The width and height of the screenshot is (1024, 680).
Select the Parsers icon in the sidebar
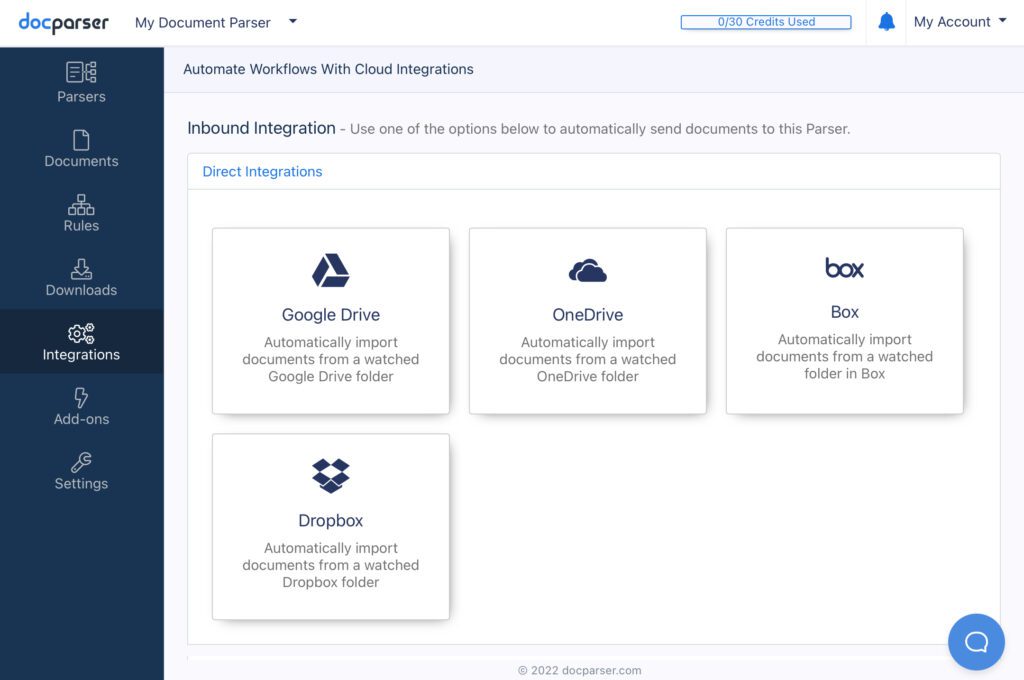coord(81,74)
